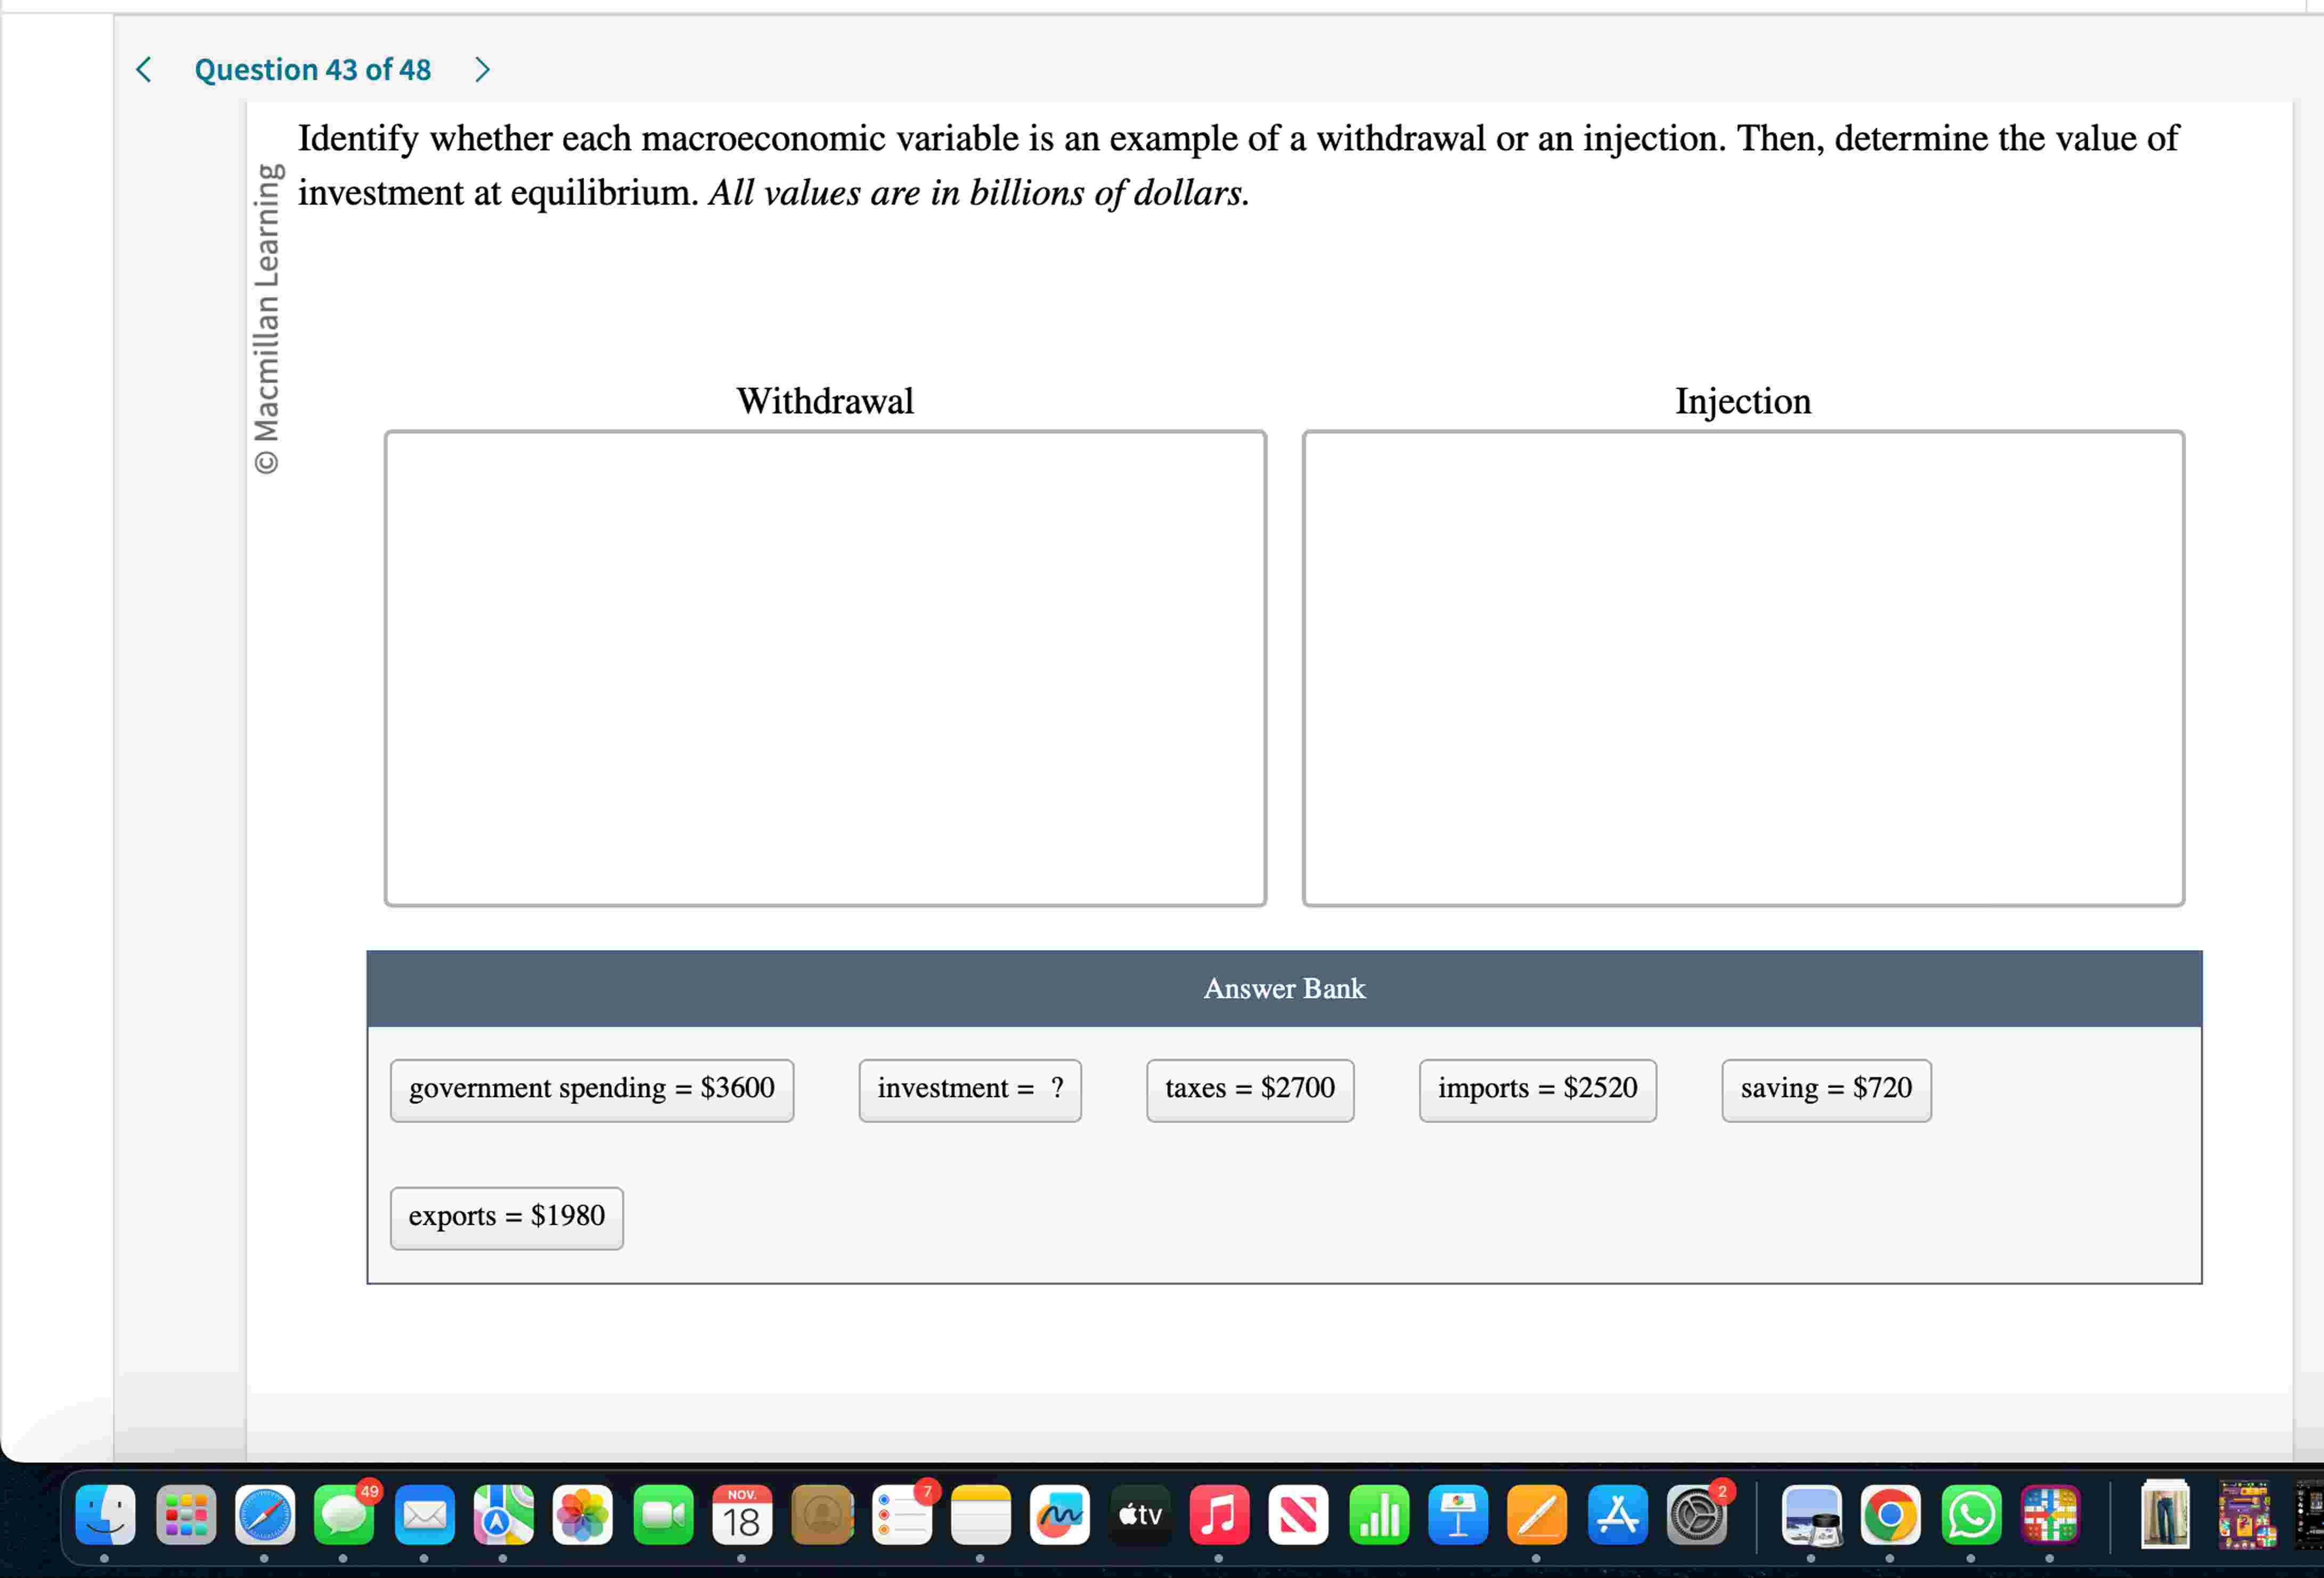Open WhatsApp from the dock

[1970, 1515]
